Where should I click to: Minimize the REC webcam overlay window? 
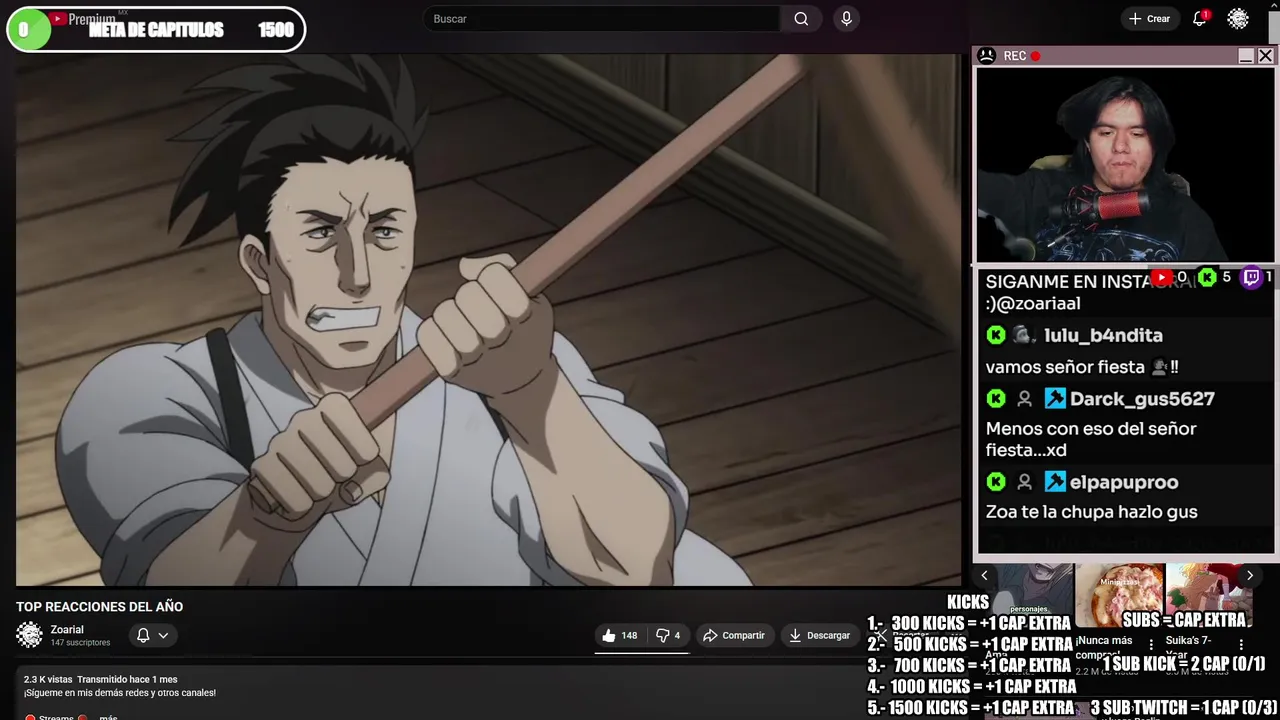click(x=1246, y=57)
